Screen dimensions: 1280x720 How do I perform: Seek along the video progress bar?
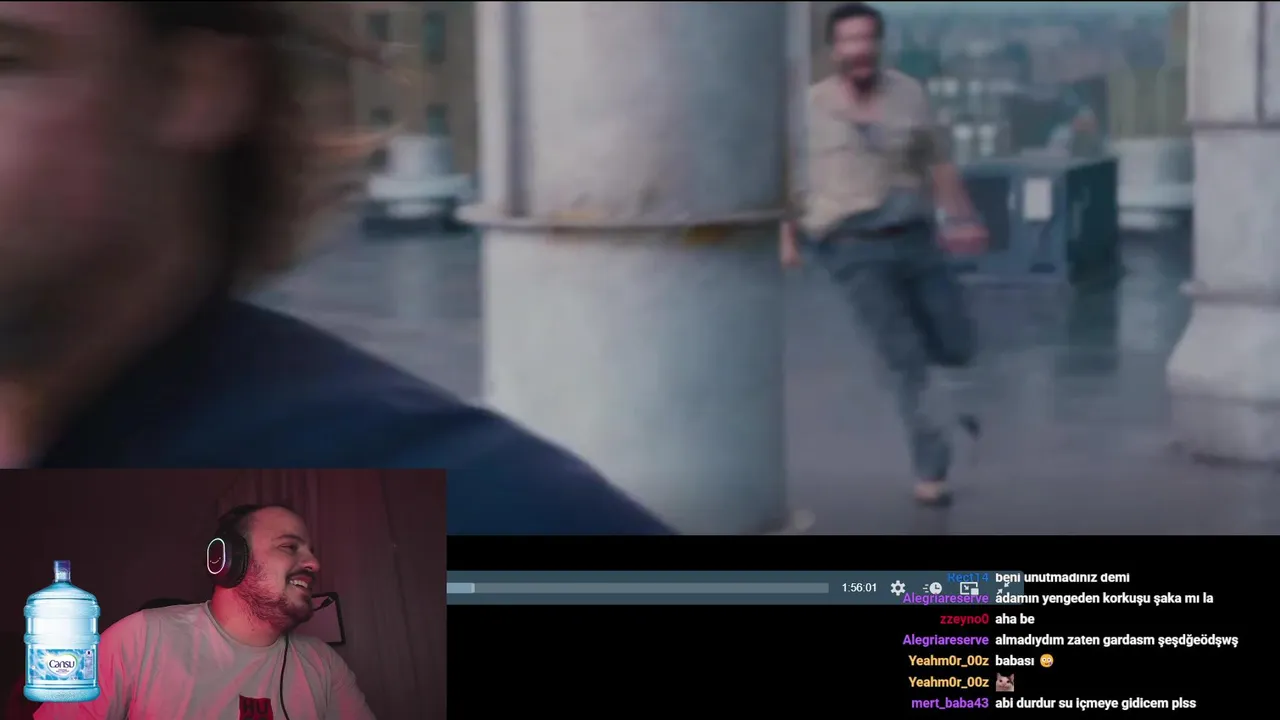(x=638, y=588)
